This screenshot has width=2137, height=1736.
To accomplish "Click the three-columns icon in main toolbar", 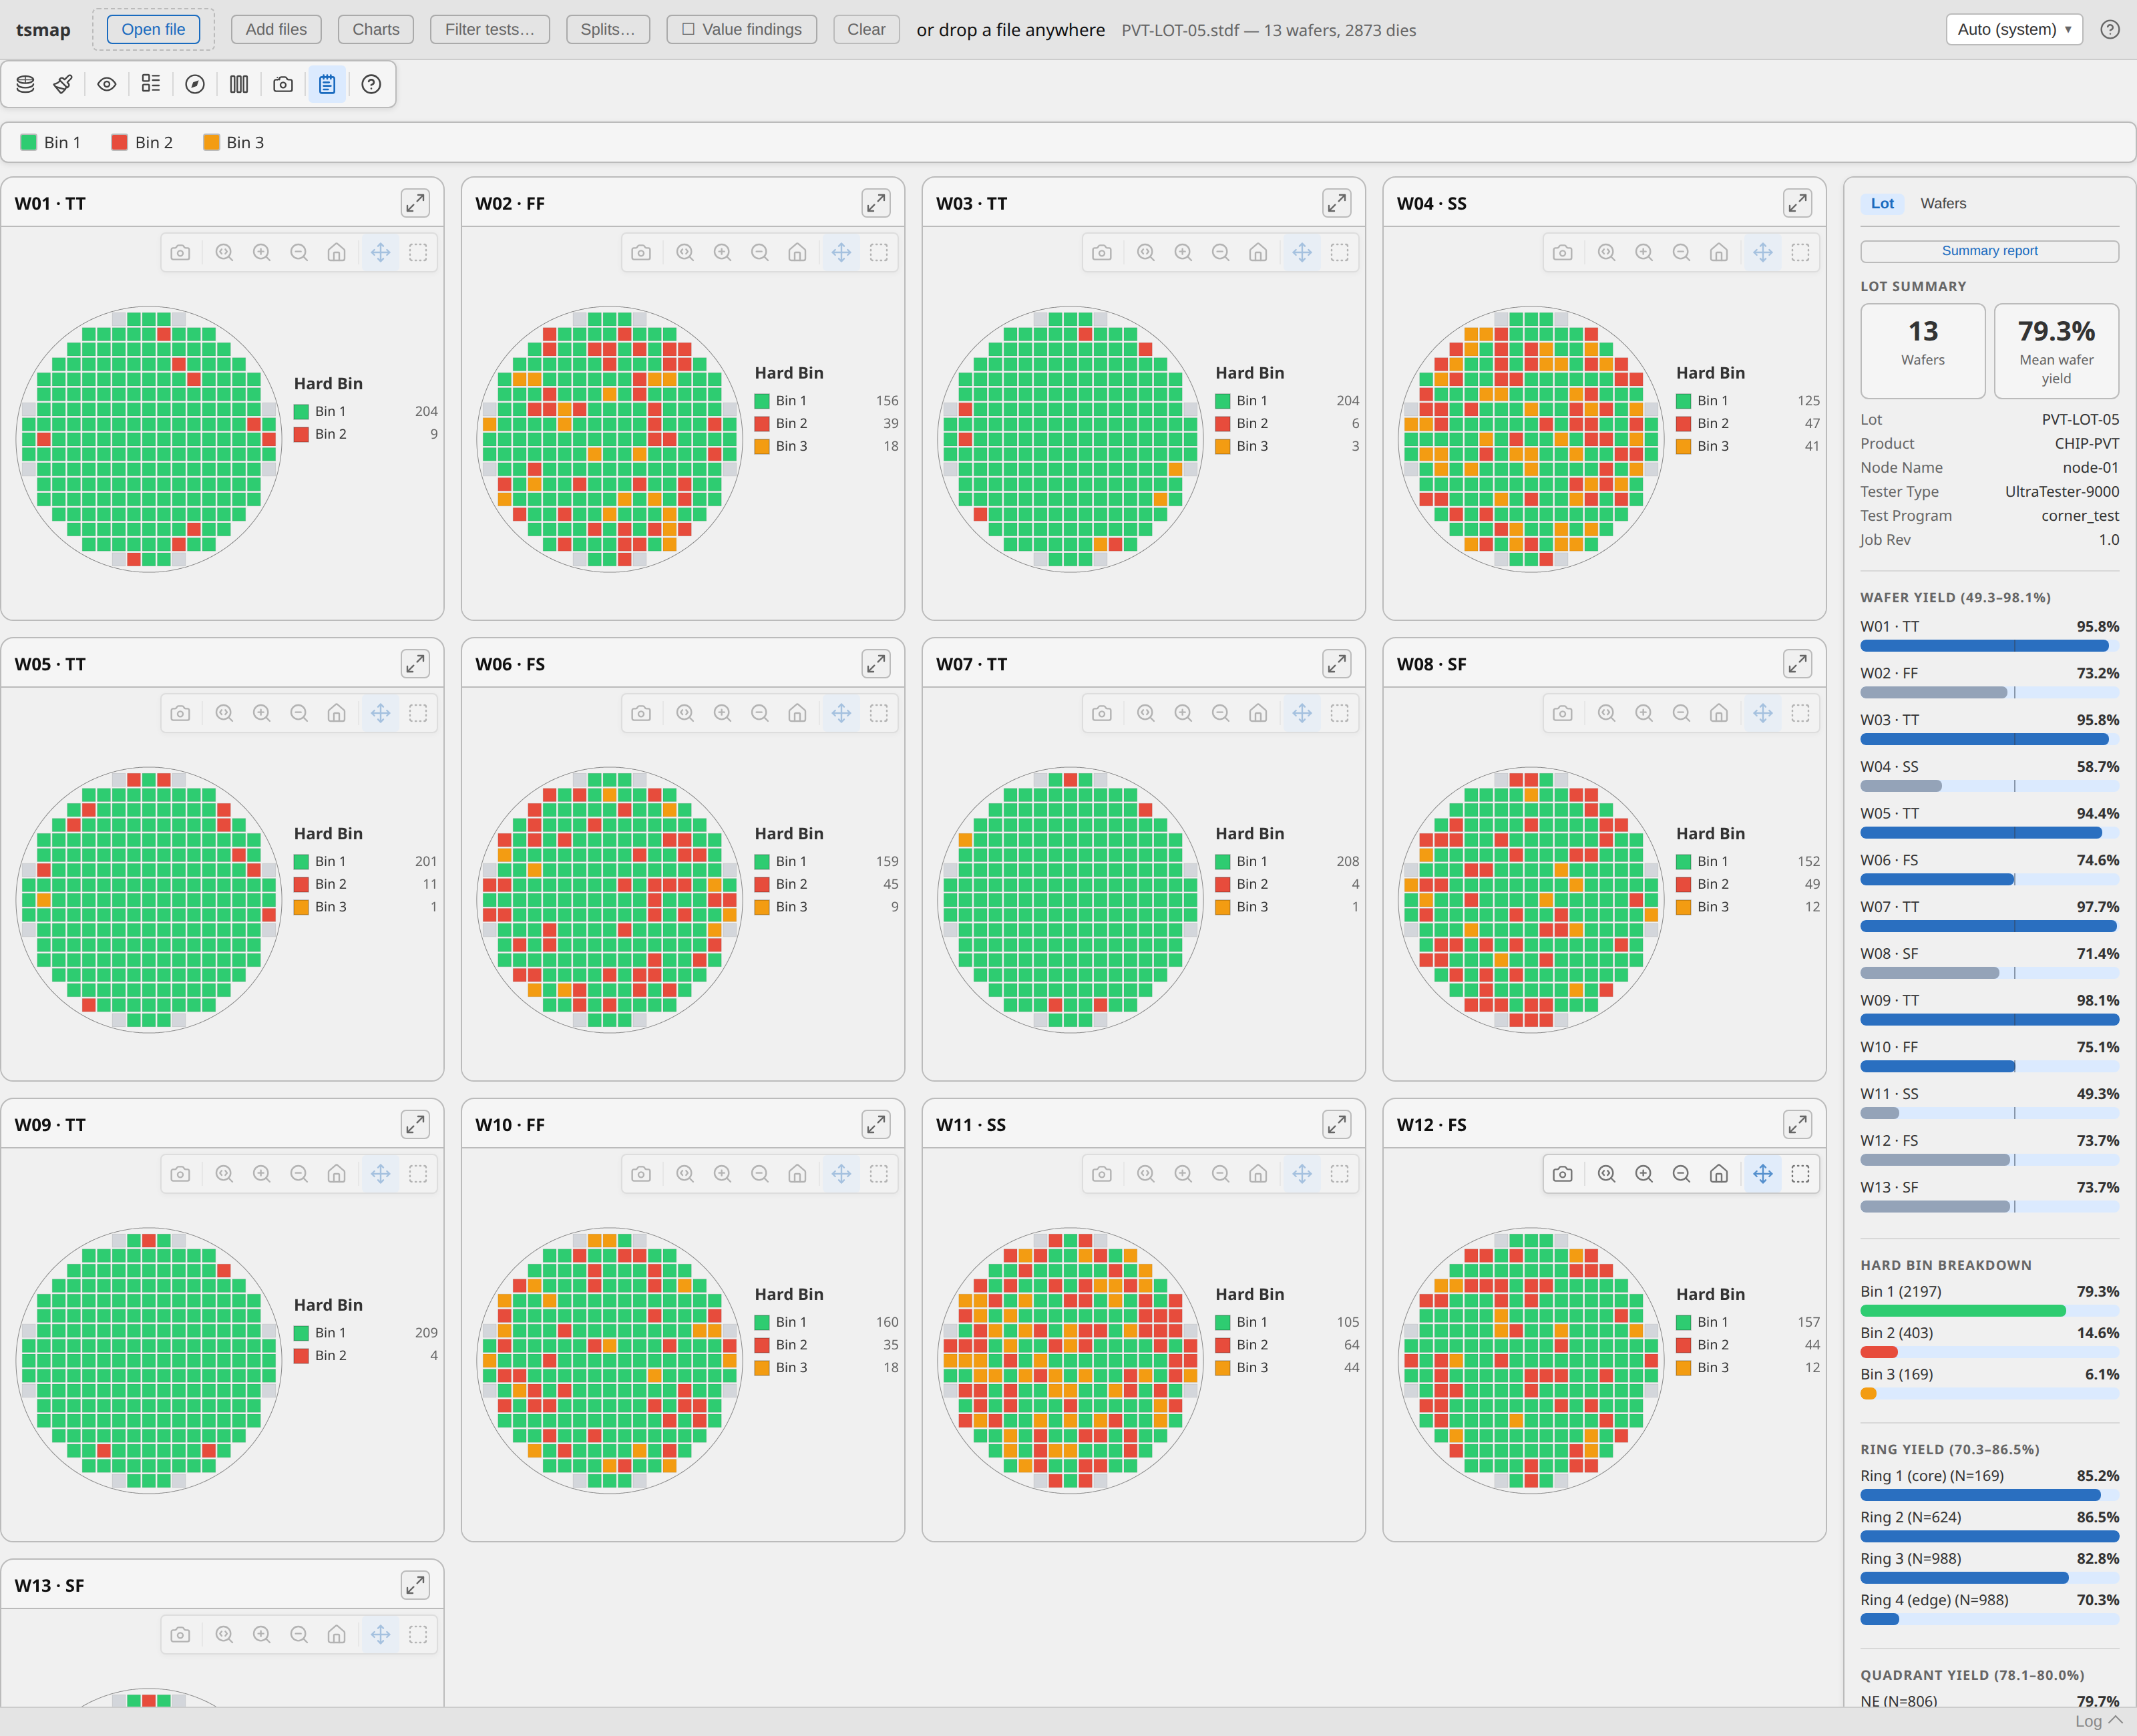I will click(239, 84).
